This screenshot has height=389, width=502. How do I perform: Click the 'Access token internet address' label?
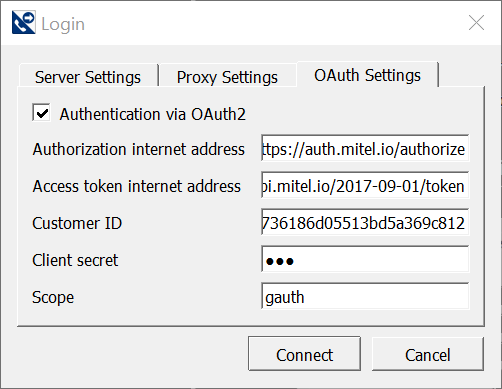tap(137, 186)
